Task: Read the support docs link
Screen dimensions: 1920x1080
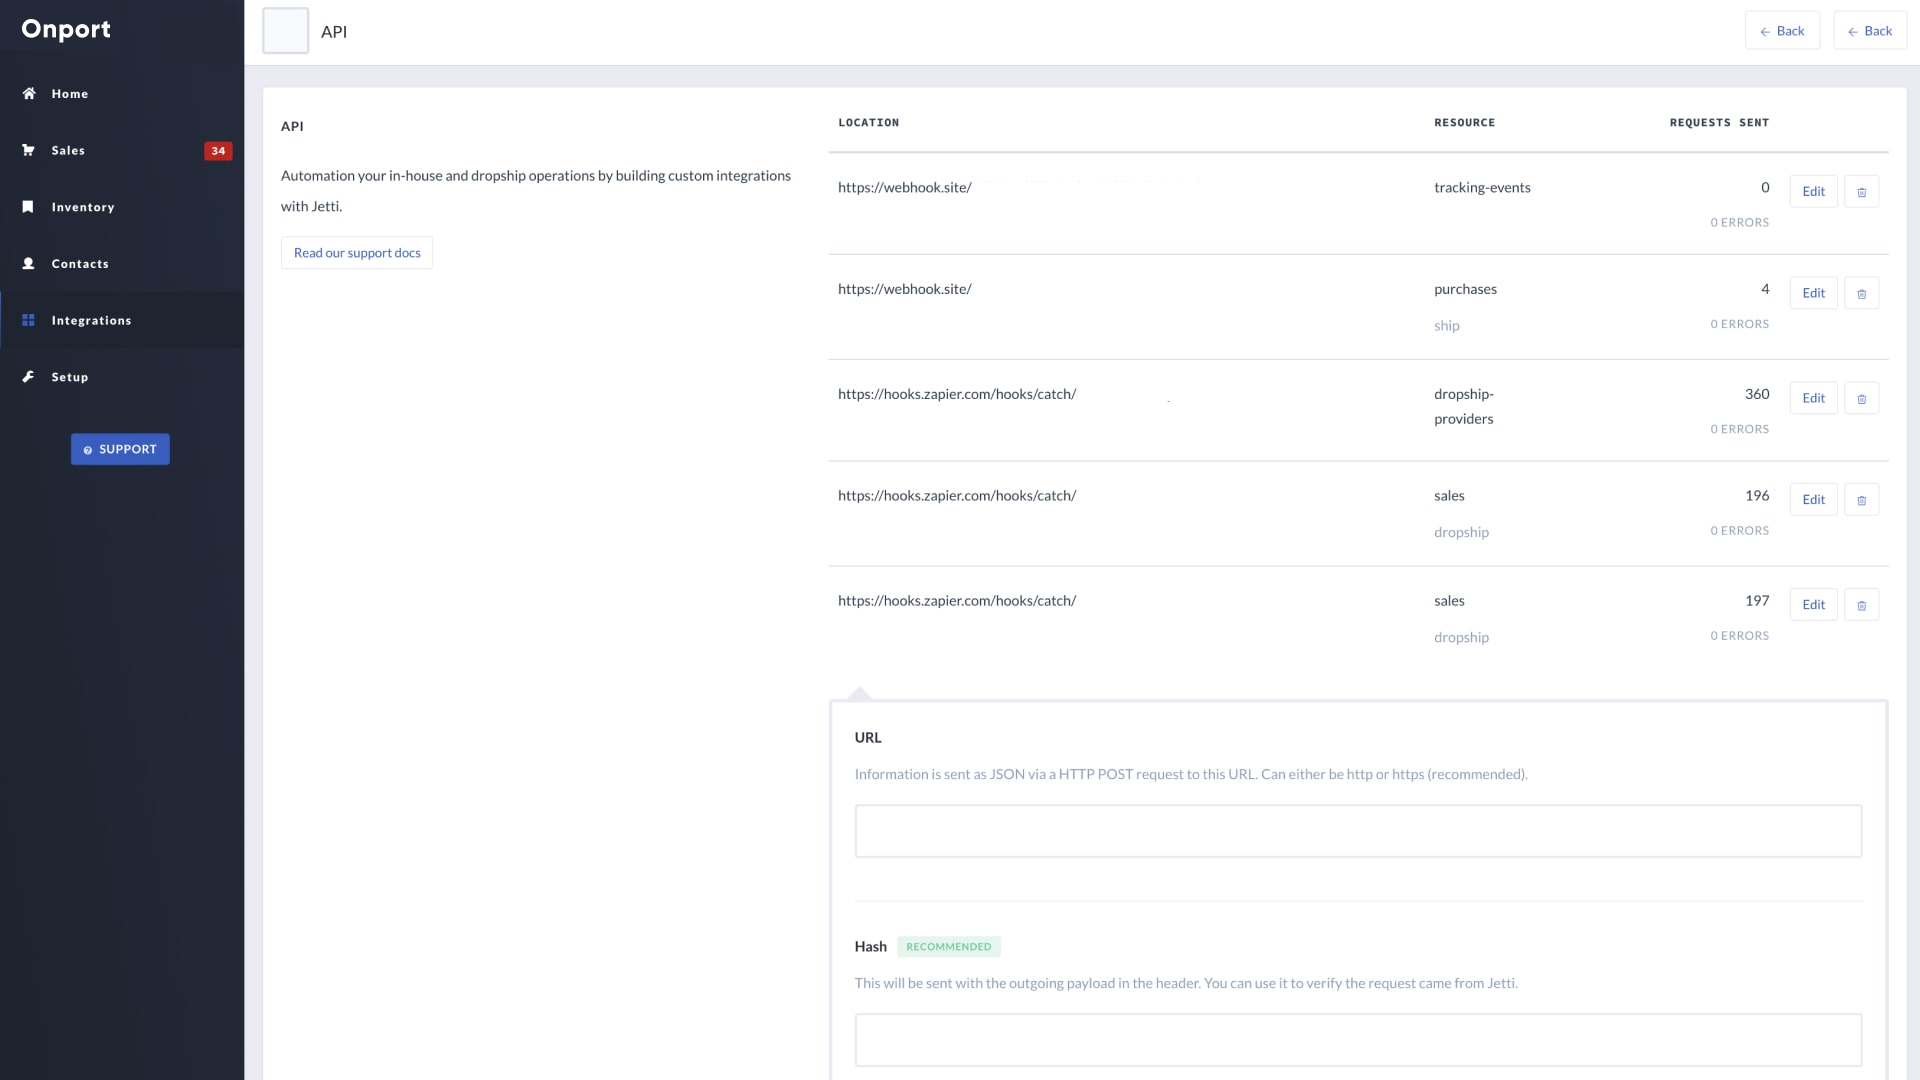Action: pos(356,252)
